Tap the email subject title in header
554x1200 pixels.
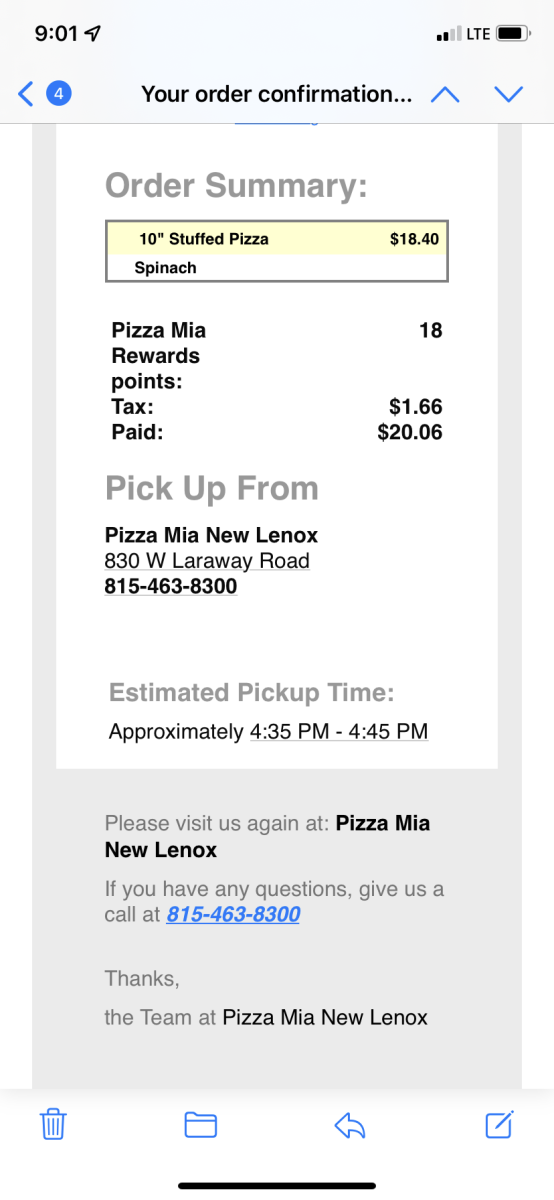pyautogui.click(x=276, y=94)
